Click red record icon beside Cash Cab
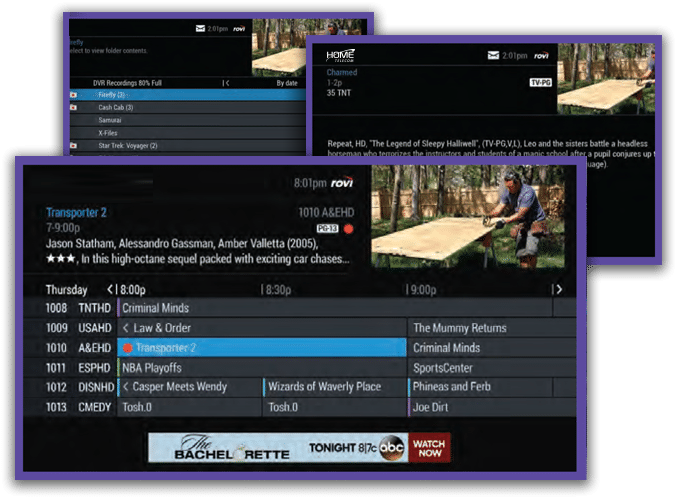 (x=73, y=108)
